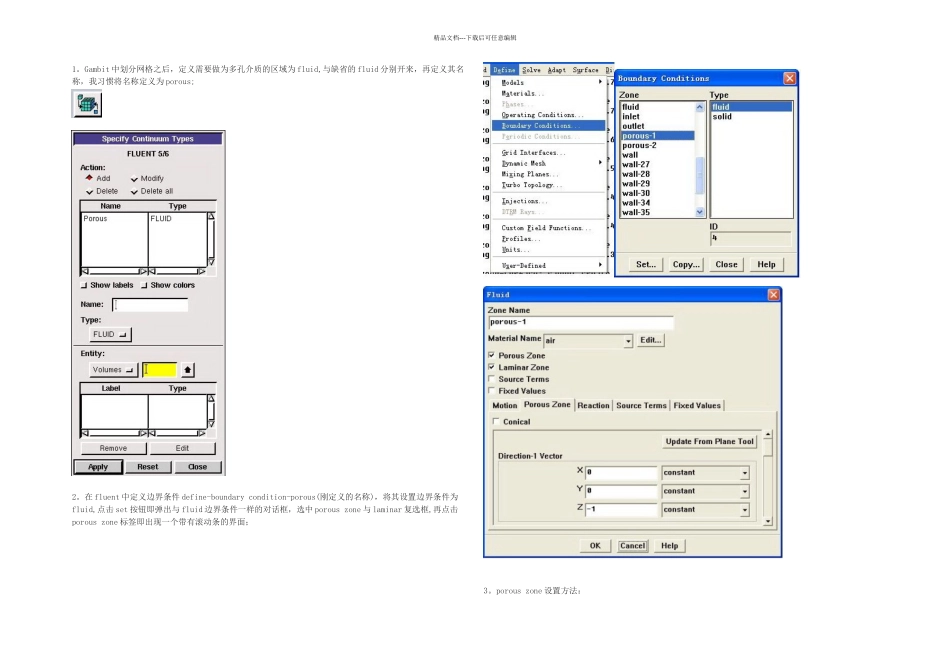This screenshot has width=950, height=672.
Task: Select outlet in Zone list
Action: tap(657, 126)
